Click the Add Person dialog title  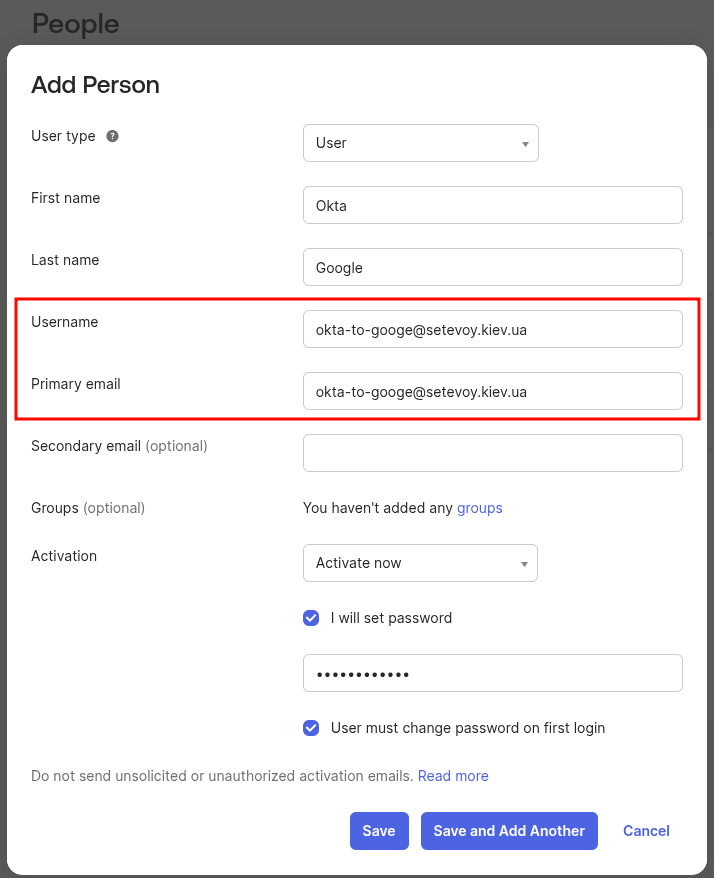pos(95,85)
